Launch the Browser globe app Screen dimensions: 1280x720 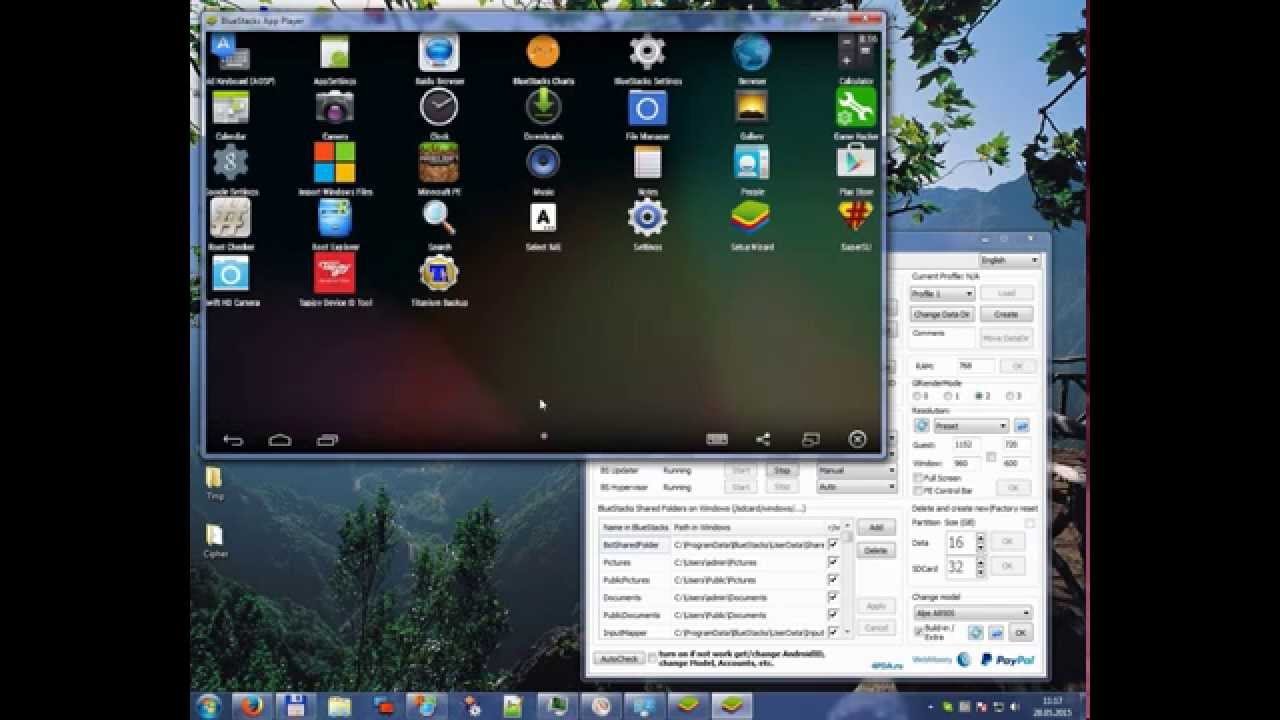(x=751, y=52)
